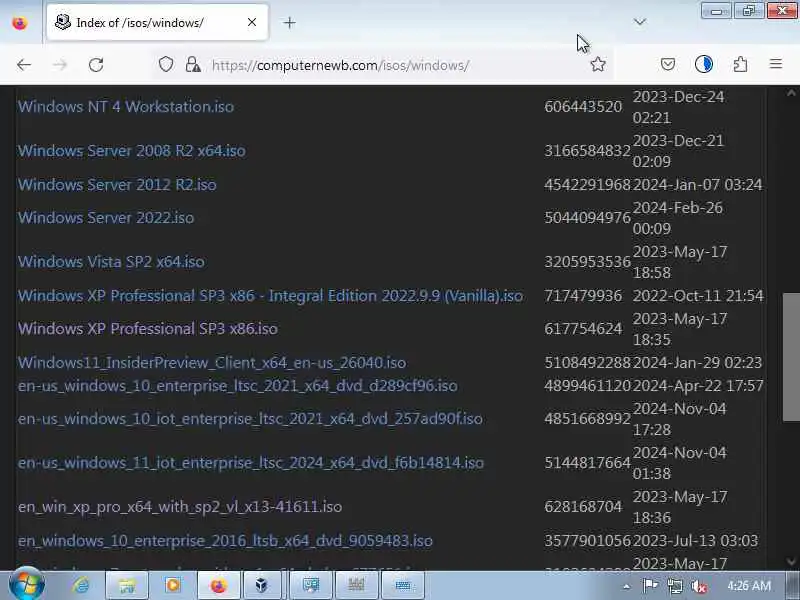The width and height of the screenshot is (800, 600).
Task: Click file size 628168704
Action: pyautogui.click(x=583, y=506)
